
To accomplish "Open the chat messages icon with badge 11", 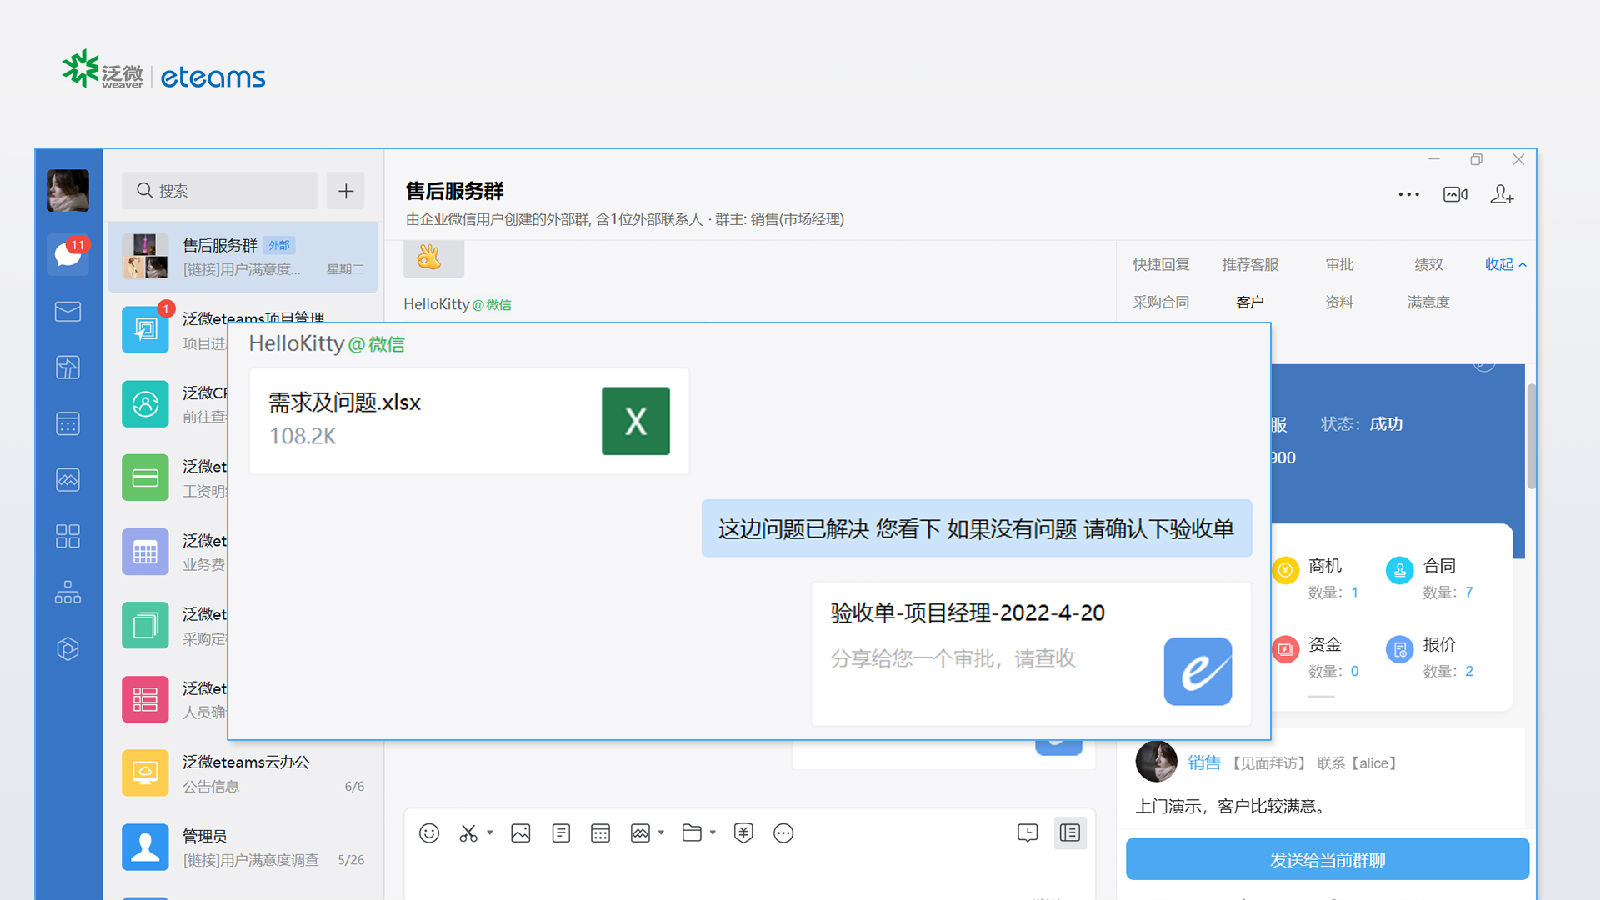I will point(68,254).
